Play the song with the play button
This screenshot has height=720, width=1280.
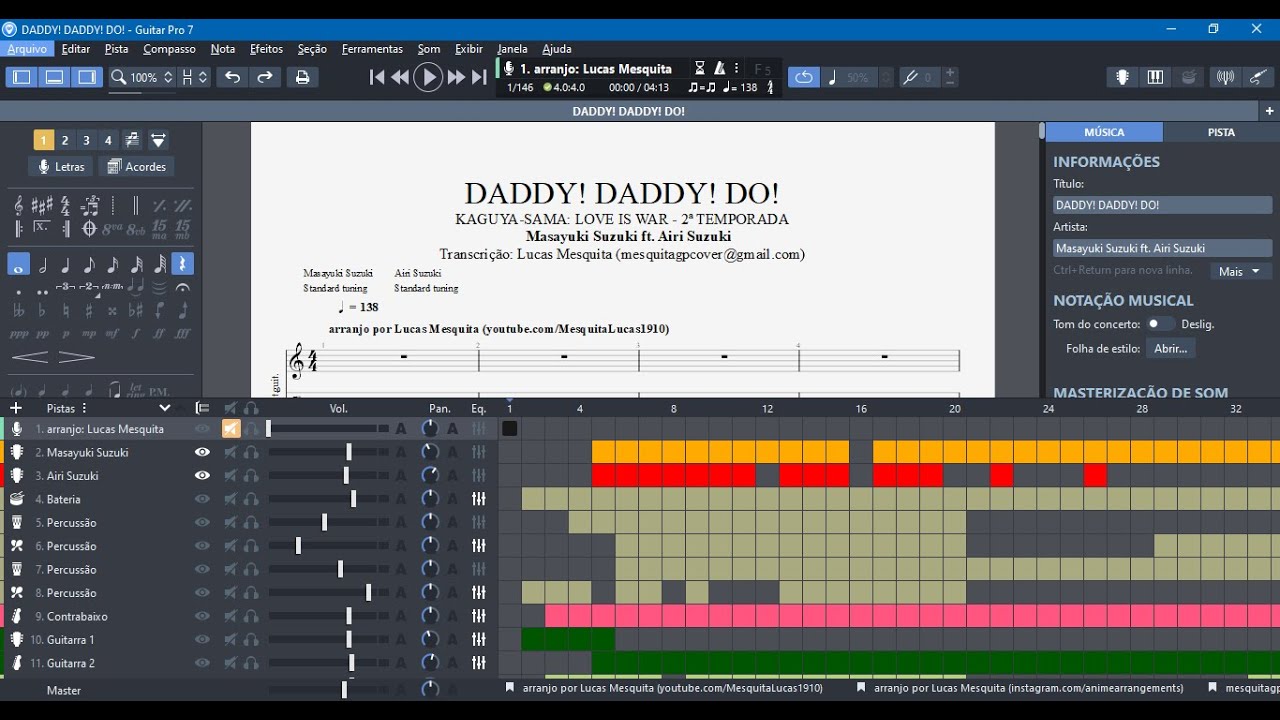tap(428, 77)
